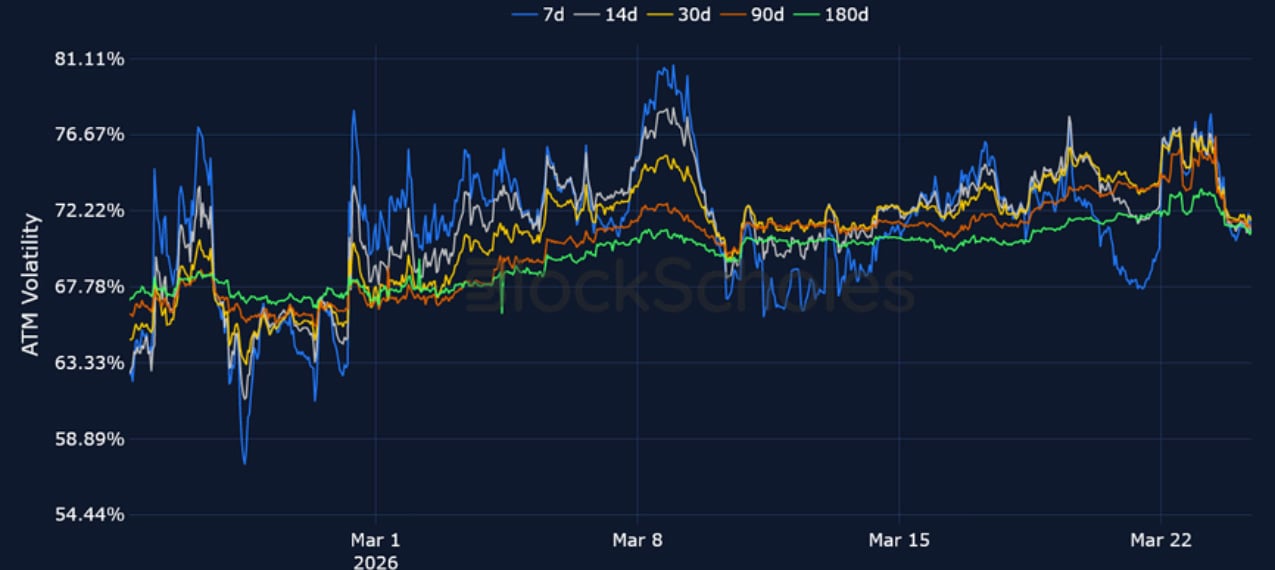Click the ATM Volatility y-axis title
The image size is (1275, 570).
click(31, 284)
